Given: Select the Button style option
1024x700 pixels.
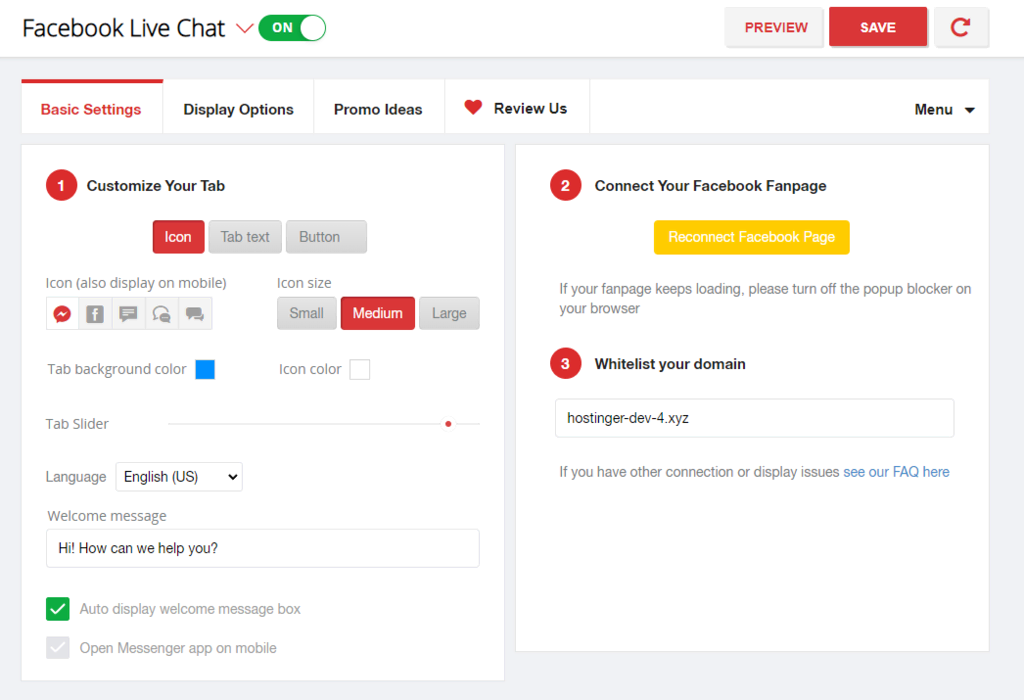Looking at the screenshot, I should 326,237.
